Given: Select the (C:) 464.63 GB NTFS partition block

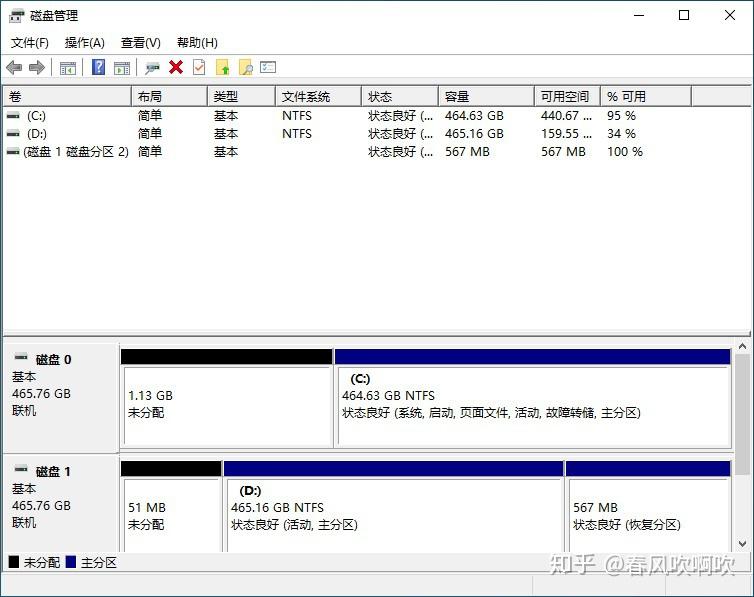Looking at the screenshot, I should (x=533, y=398).
